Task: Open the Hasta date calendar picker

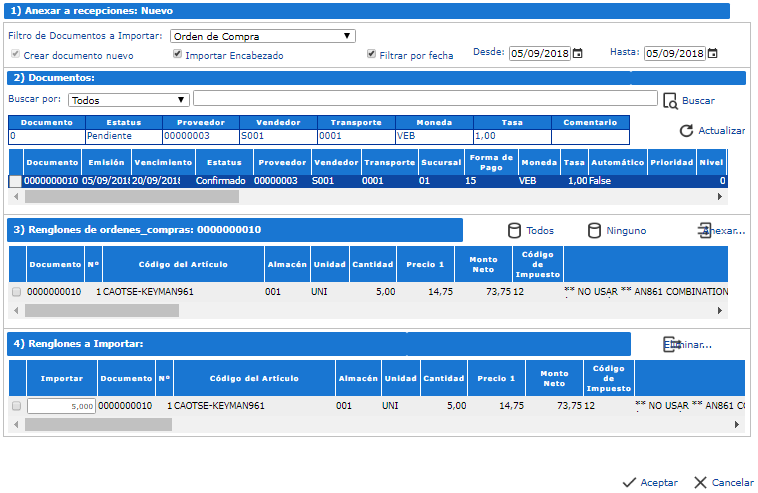Action: [x=714, y=53]
